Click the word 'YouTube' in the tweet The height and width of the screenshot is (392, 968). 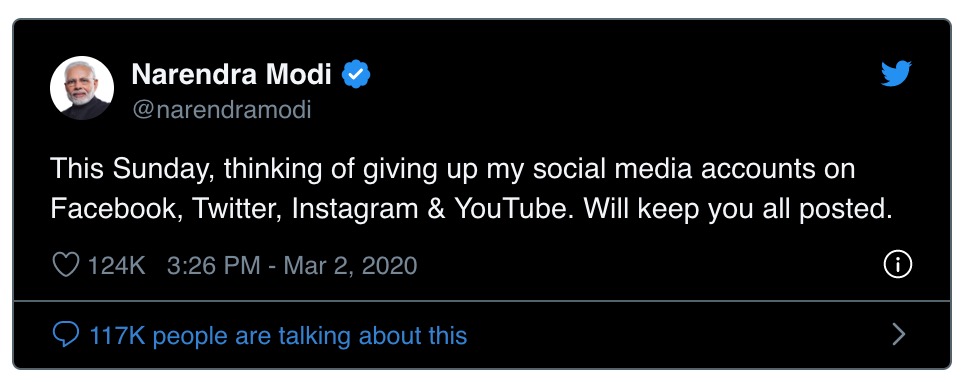pos(512,209)
